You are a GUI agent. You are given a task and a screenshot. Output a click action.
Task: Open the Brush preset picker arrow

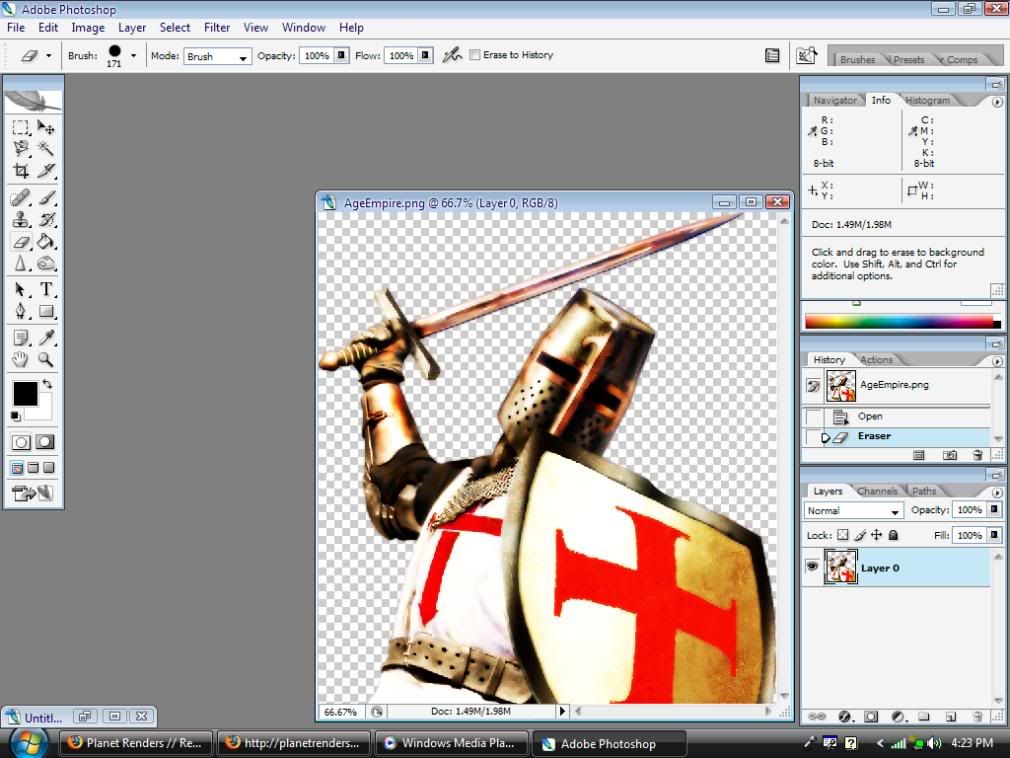pyautogui.click(x=133, y=55)
